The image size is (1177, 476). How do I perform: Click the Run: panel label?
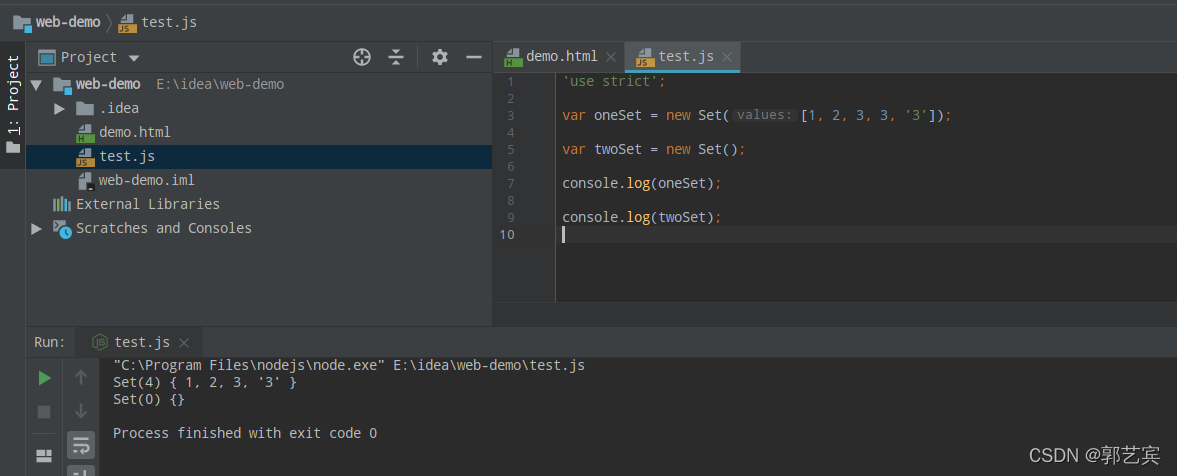[x=50, y=342]
